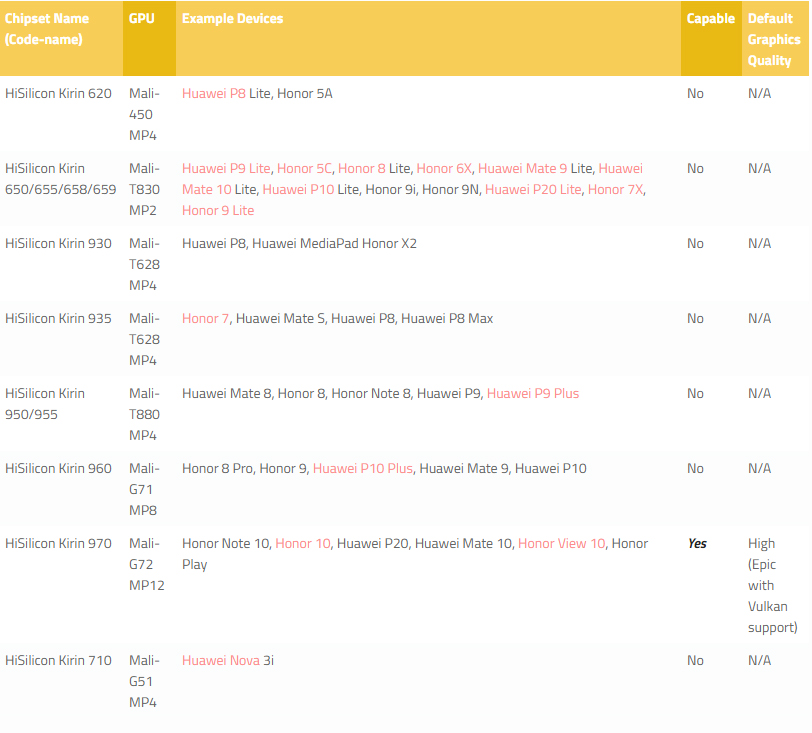Click the N/A value in Kirin 950/955 row
This screenshot has height=733, width=812.
coord(759,394)
